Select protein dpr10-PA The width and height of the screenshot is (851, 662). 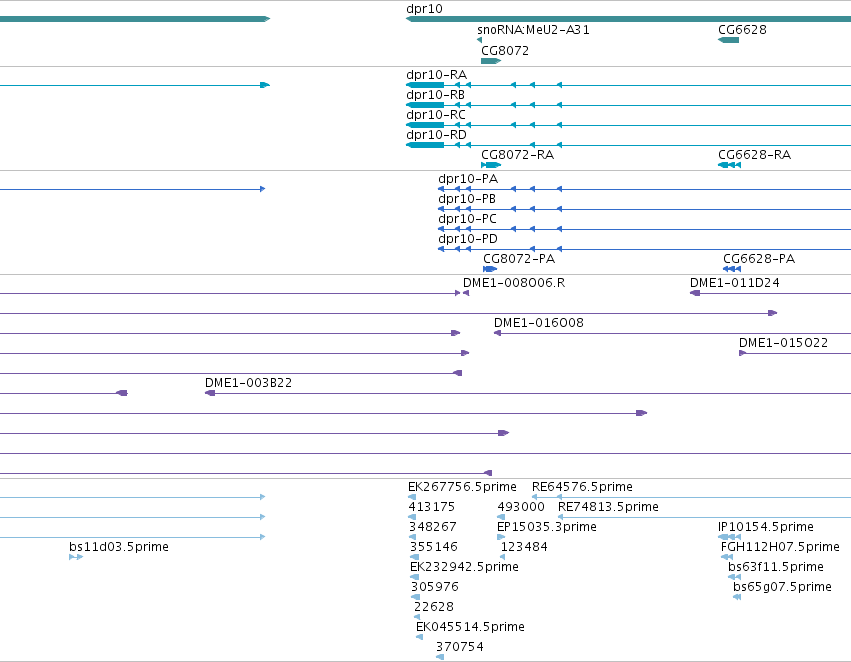coord(468,179)
